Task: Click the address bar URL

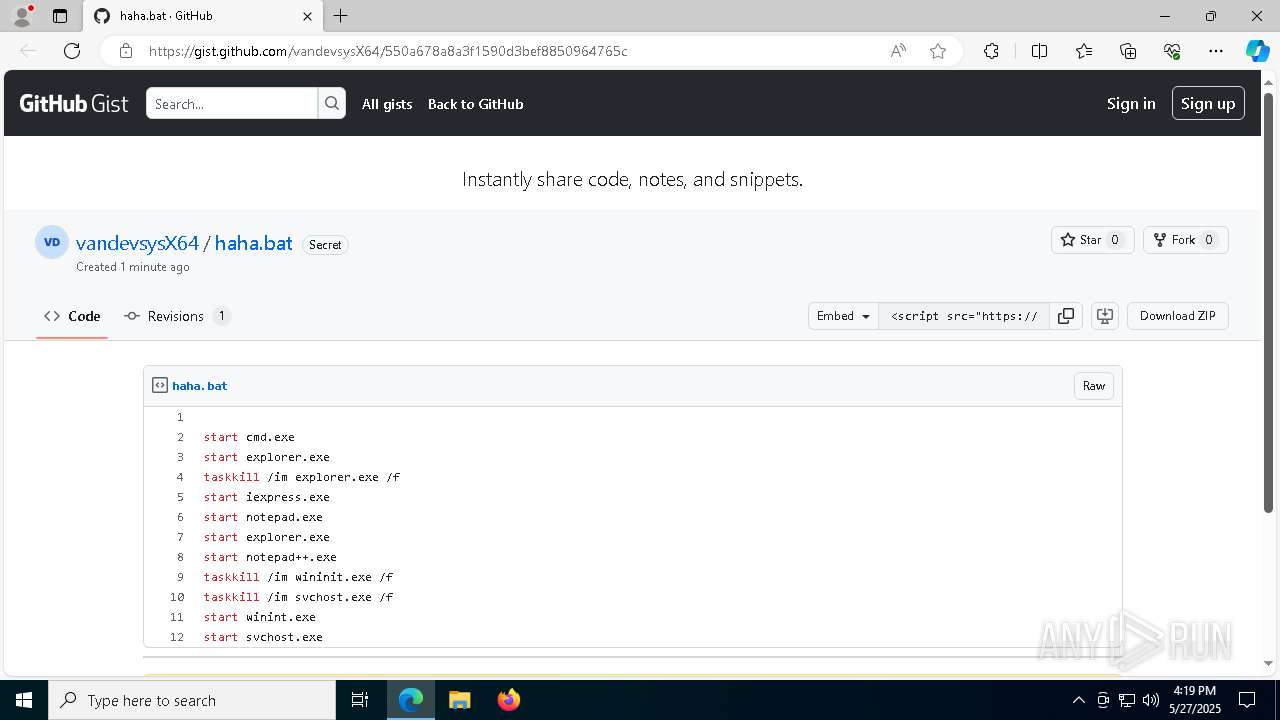Action: click(388, 51)
